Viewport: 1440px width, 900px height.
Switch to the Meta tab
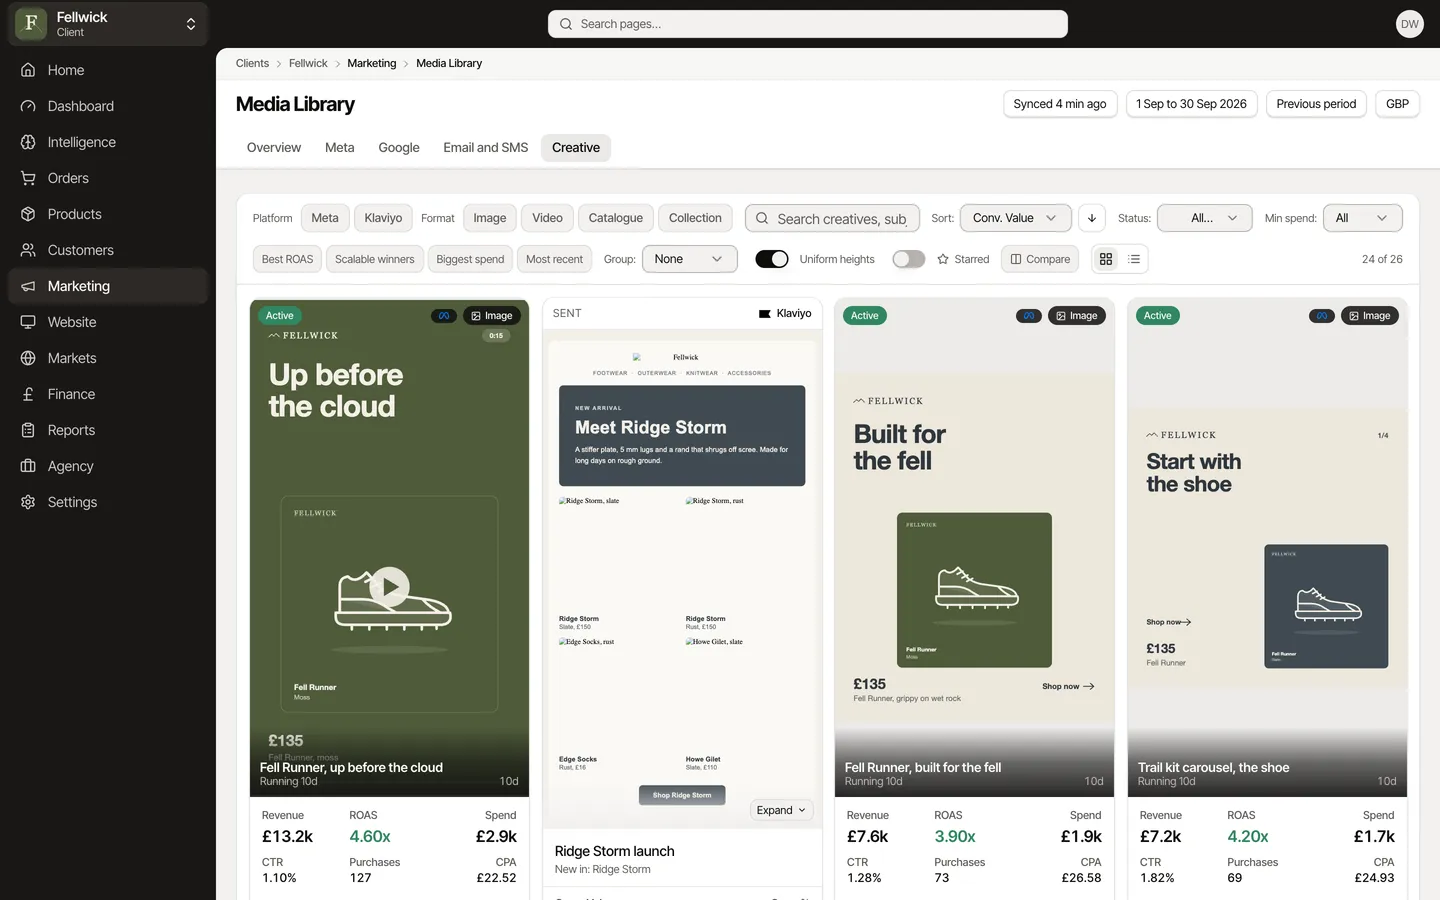[340, 147]
